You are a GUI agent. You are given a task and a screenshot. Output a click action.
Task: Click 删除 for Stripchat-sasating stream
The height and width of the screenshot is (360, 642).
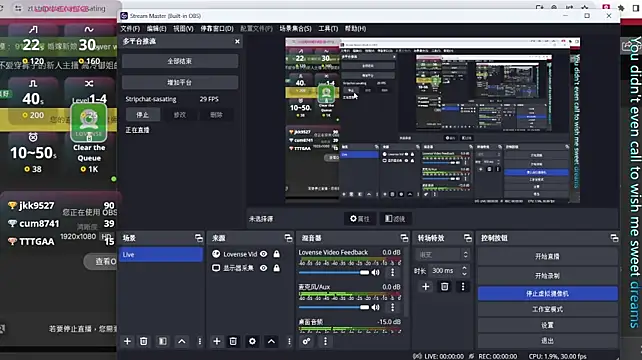(216, 115)
